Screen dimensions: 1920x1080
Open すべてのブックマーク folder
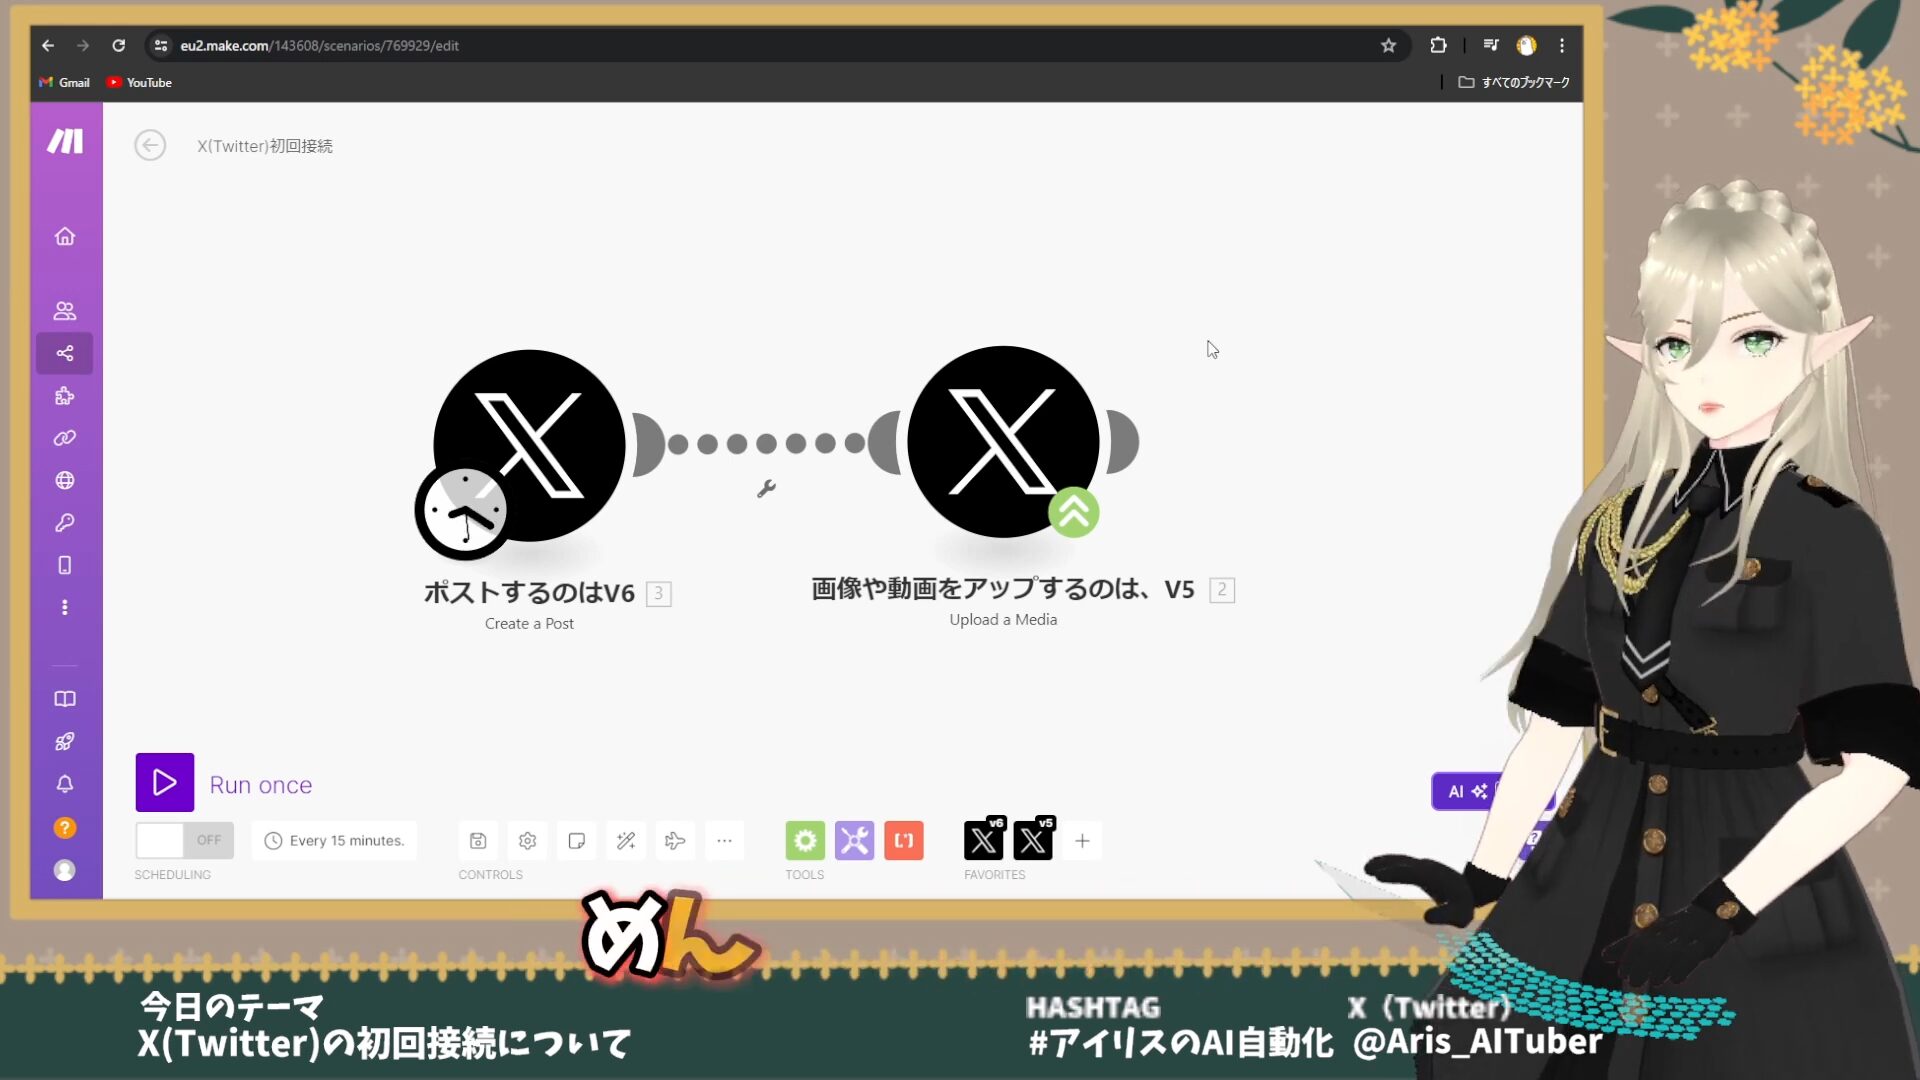[x=1514, y=83]
